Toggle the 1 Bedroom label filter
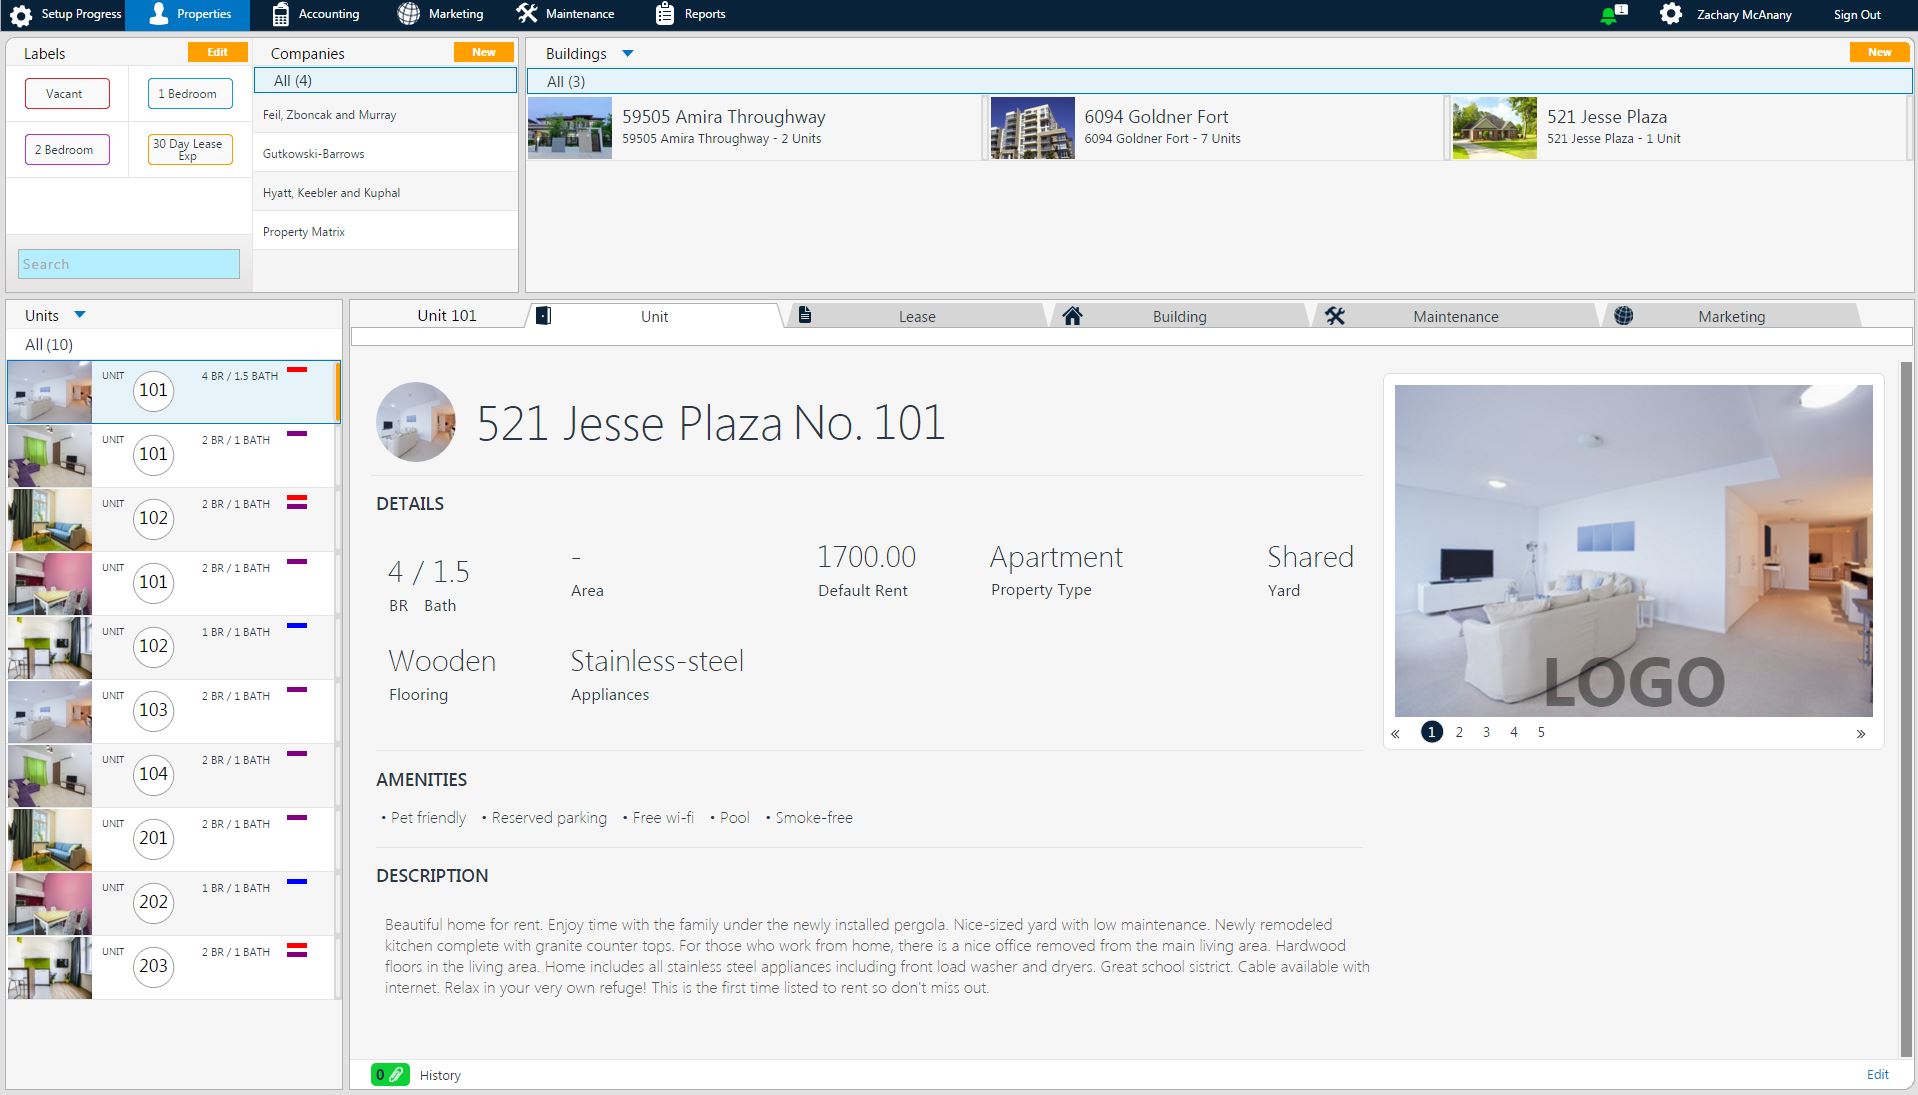Screen dimensions: 1918x1095 190,94
